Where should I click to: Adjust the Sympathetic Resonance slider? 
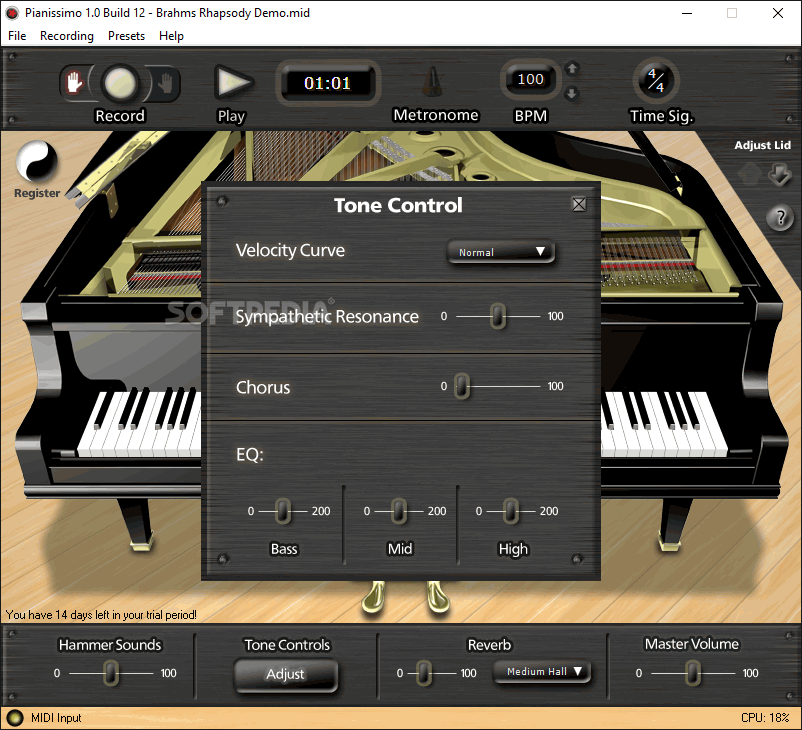tap(498, 316)
